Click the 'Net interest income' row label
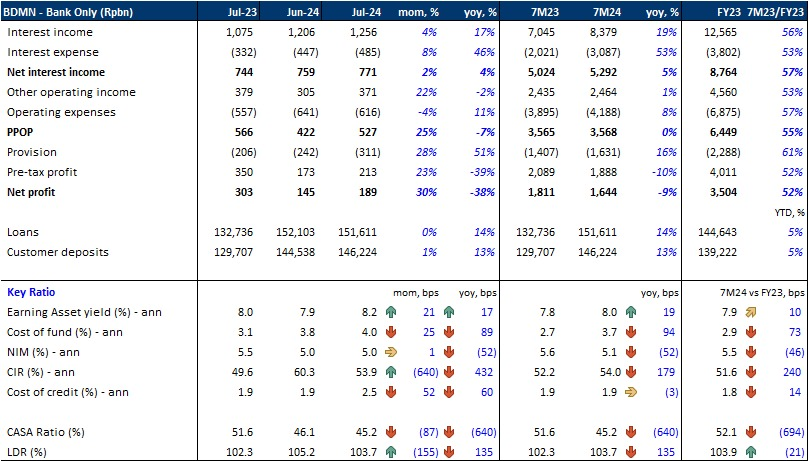This screenshot has width=808, height=461. pyautogui.click(x=56, y=72)
